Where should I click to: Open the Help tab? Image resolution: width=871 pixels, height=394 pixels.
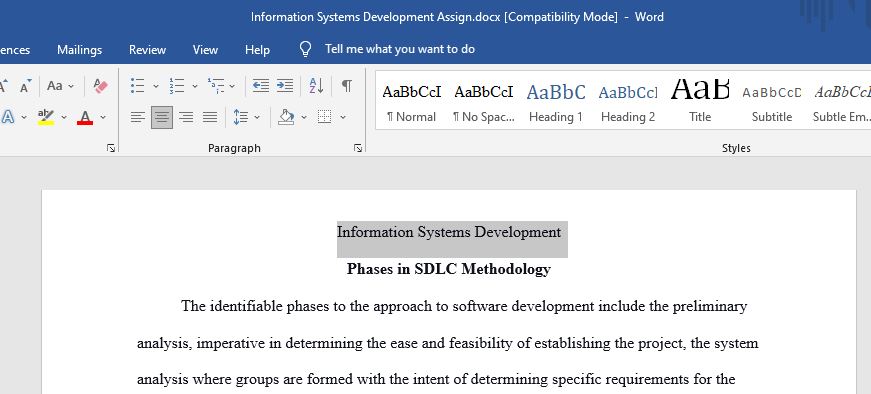point(257,50)
